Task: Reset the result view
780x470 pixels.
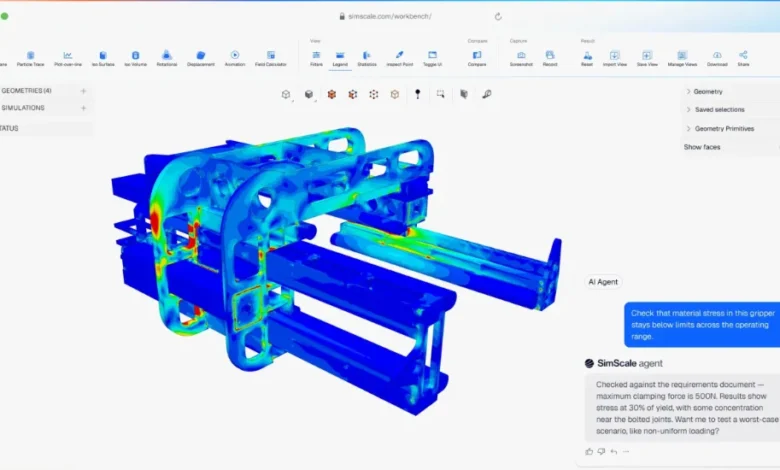Action: pos(587,58)
